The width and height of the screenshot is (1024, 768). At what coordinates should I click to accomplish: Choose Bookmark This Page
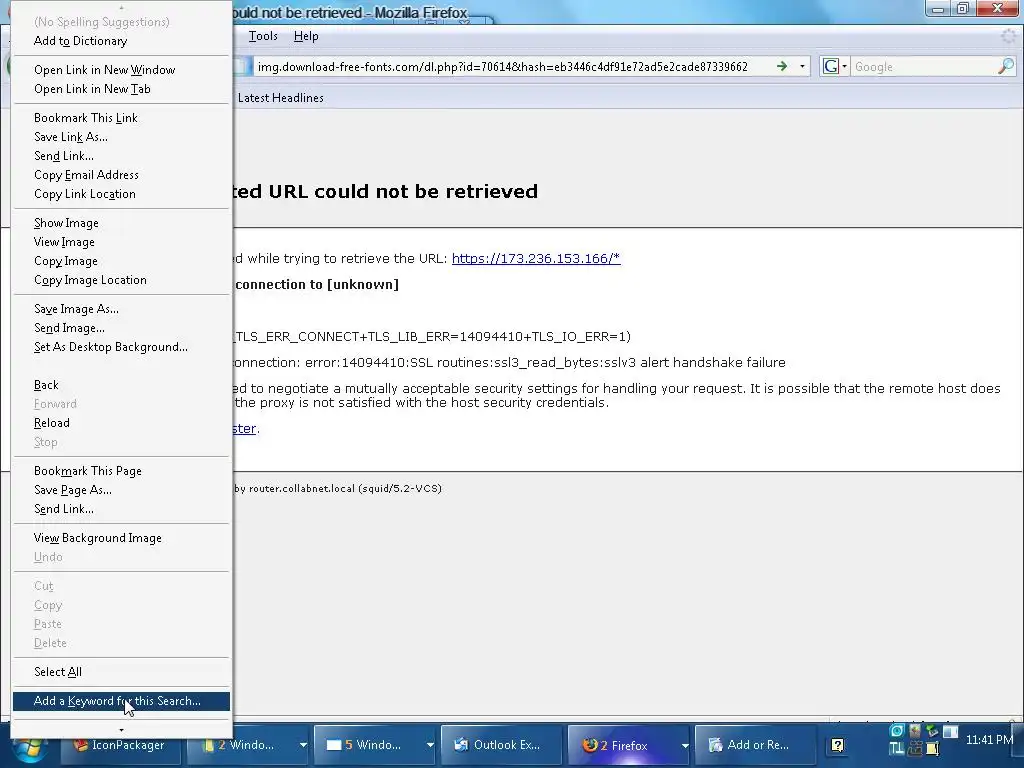pyautogui.click(x=121, y=471)
